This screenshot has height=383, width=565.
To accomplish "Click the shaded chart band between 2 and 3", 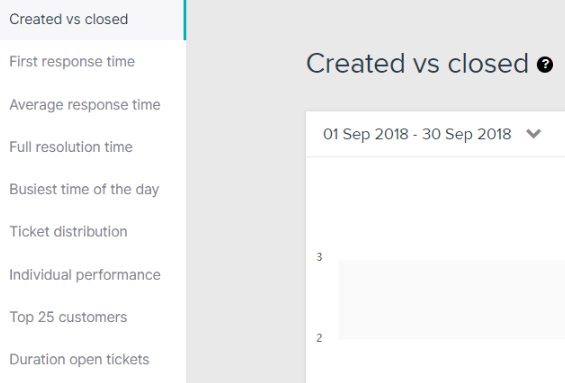I will coord(451,299).
